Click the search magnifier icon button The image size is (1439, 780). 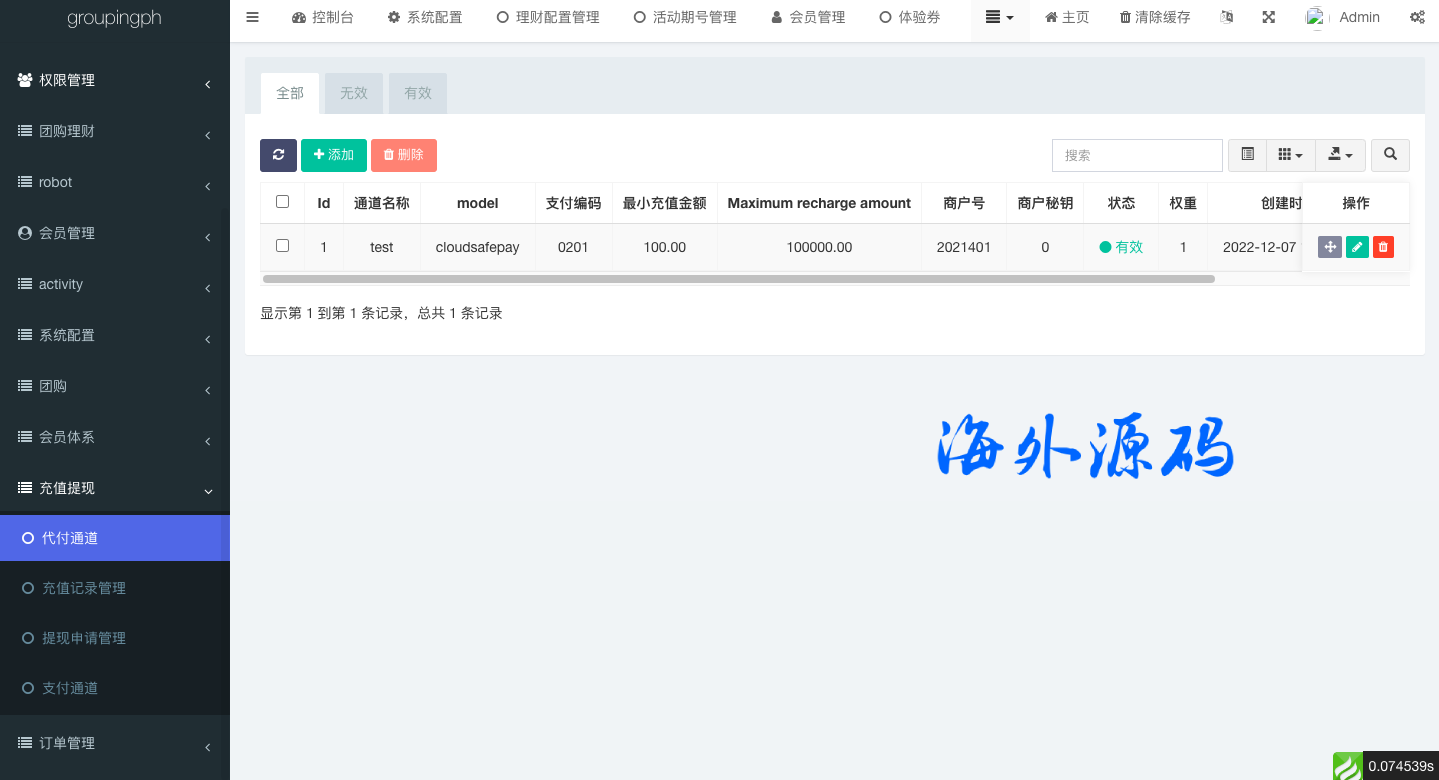(x=1390, y=155)
